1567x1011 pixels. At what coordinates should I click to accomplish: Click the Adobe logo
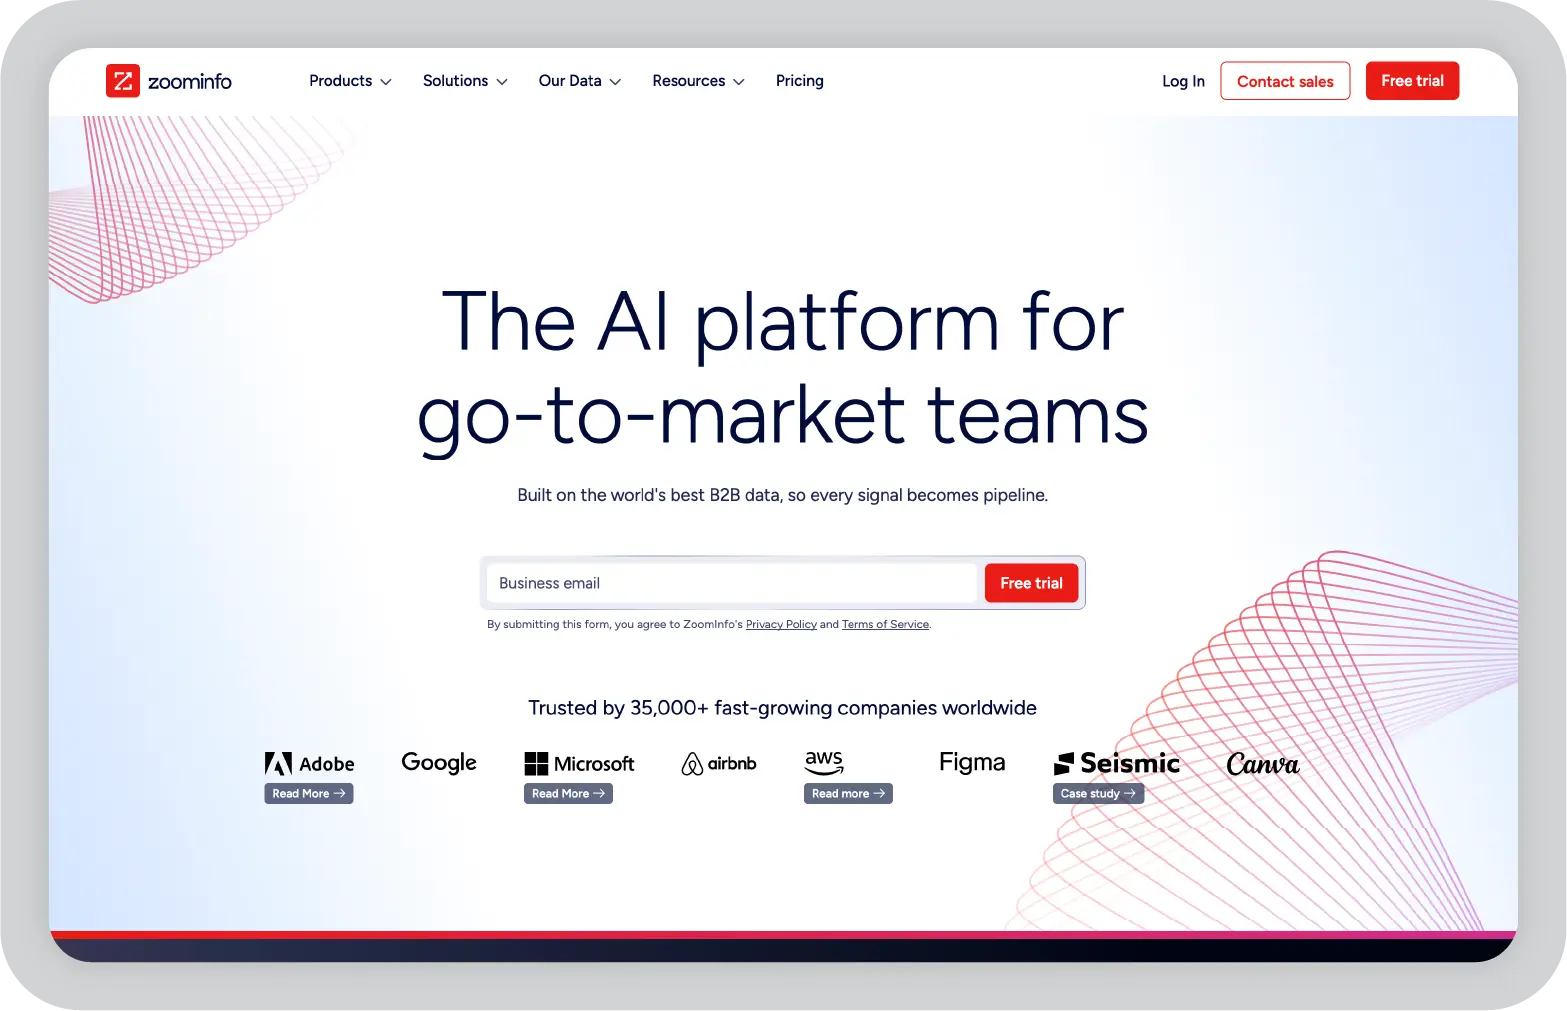pos(309,764)
